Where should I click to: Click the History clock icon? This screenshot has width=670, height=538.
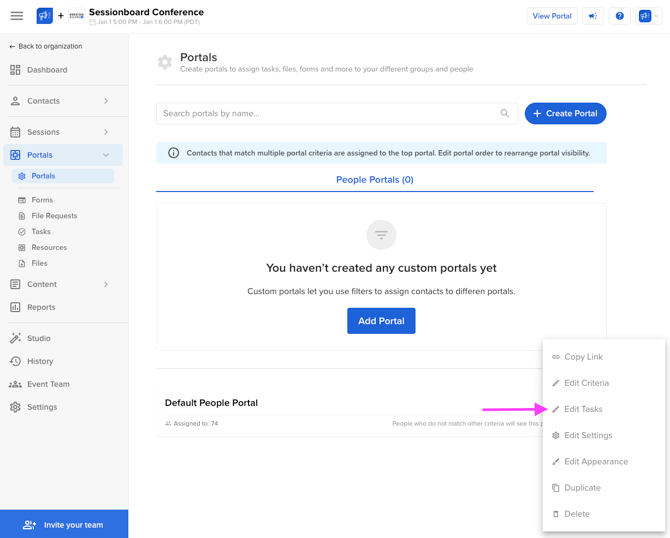click(15, 361)
